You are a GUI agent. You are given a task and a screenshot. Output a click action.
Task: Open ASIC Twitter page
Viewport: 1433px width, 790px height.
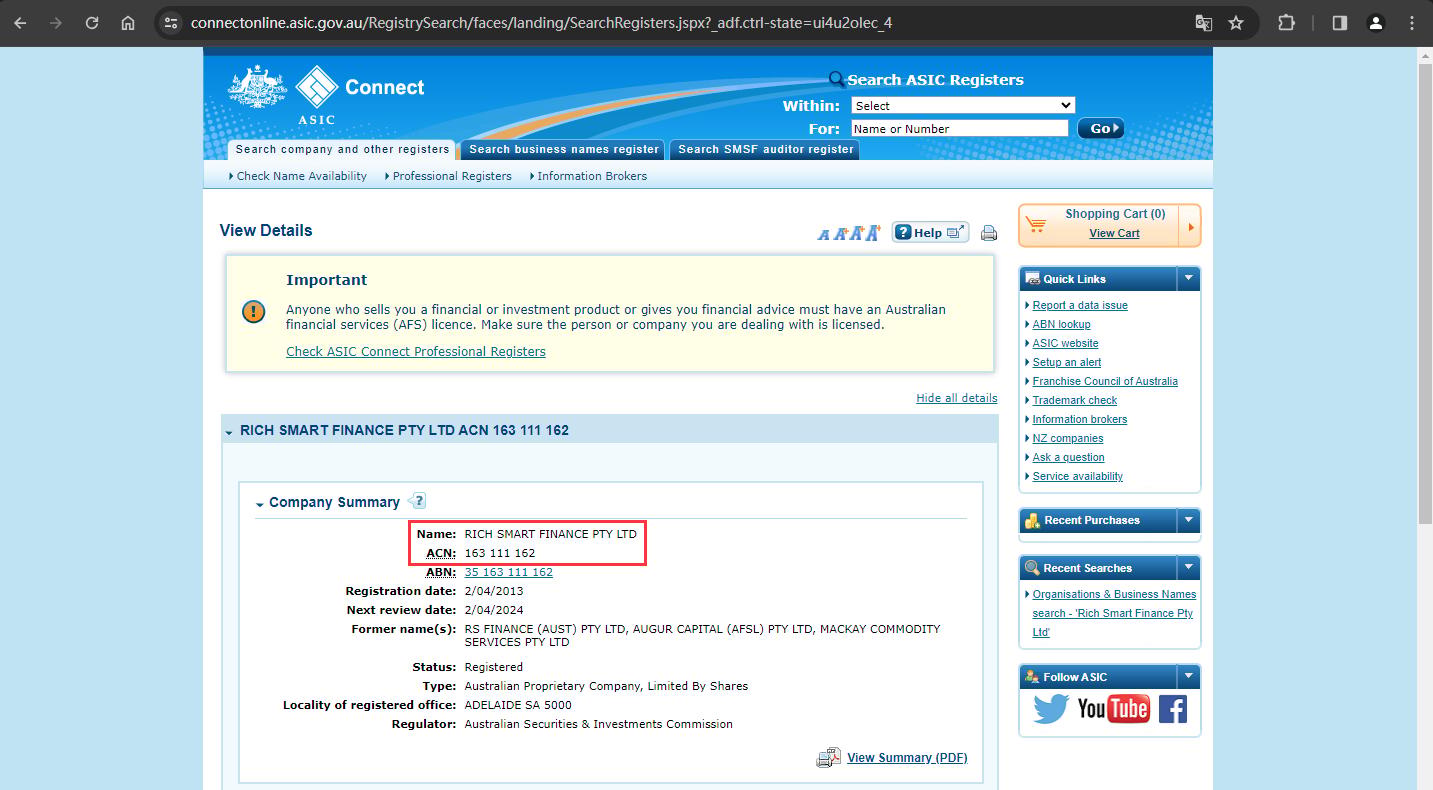pos(1051,709)
